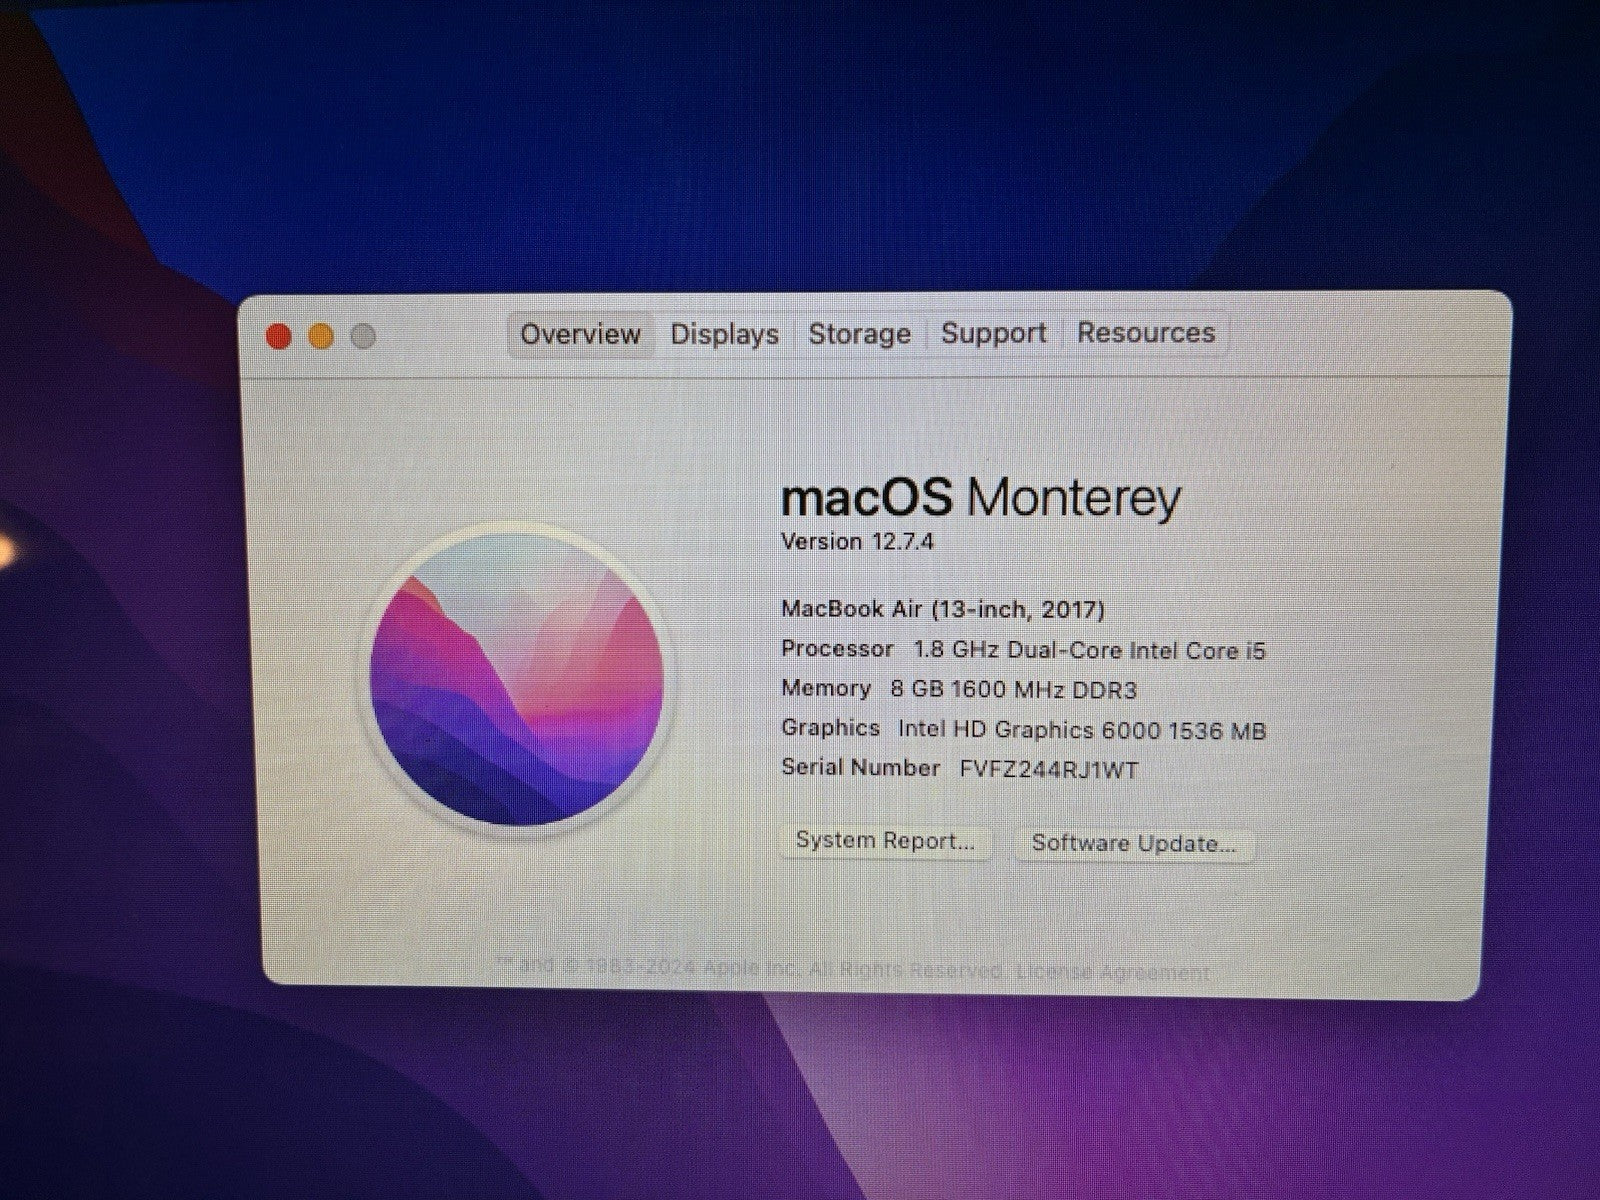Minimize window with the yellow button
The image size is (1600, 1200).
[321, 336]
